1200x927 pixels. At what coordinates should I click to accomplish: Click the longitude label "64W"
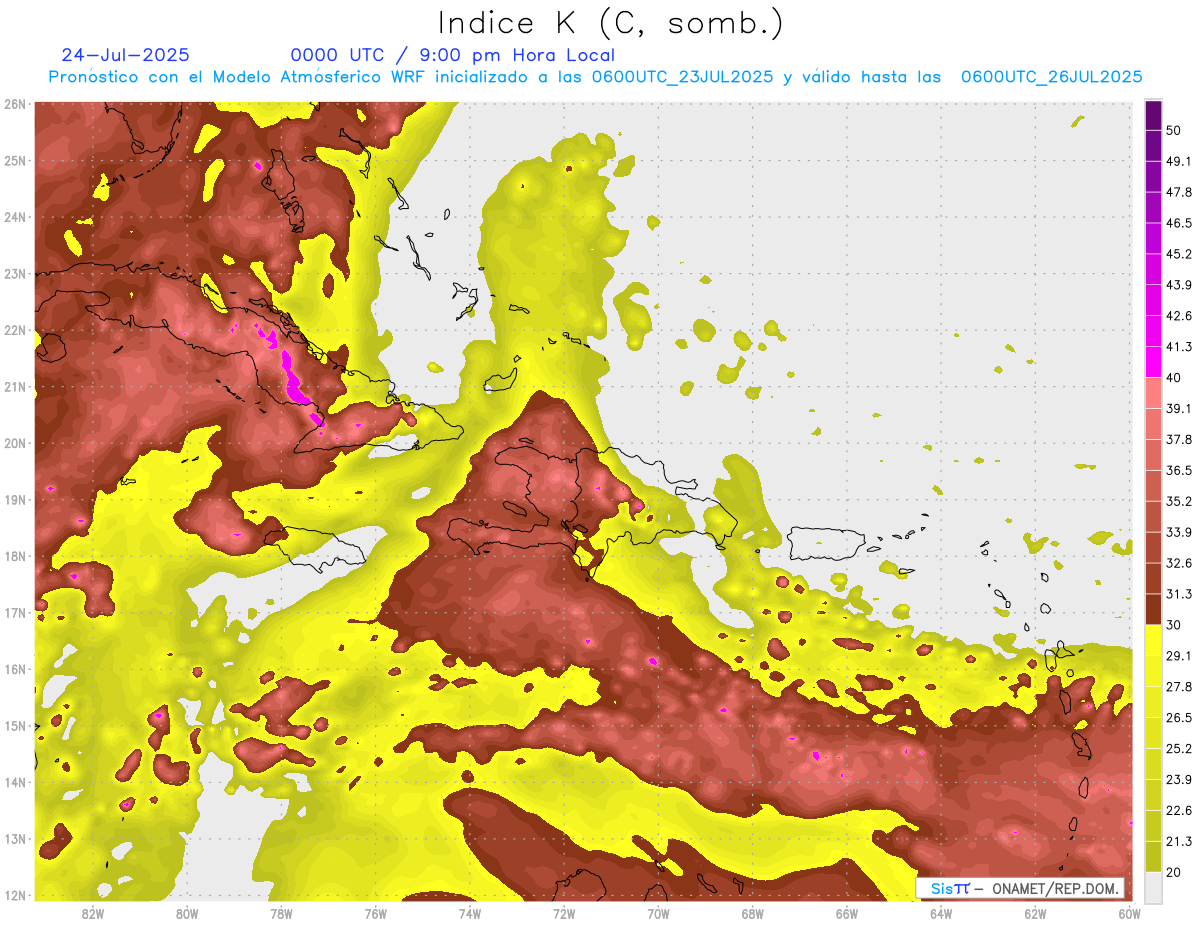(x=941, y=913)
